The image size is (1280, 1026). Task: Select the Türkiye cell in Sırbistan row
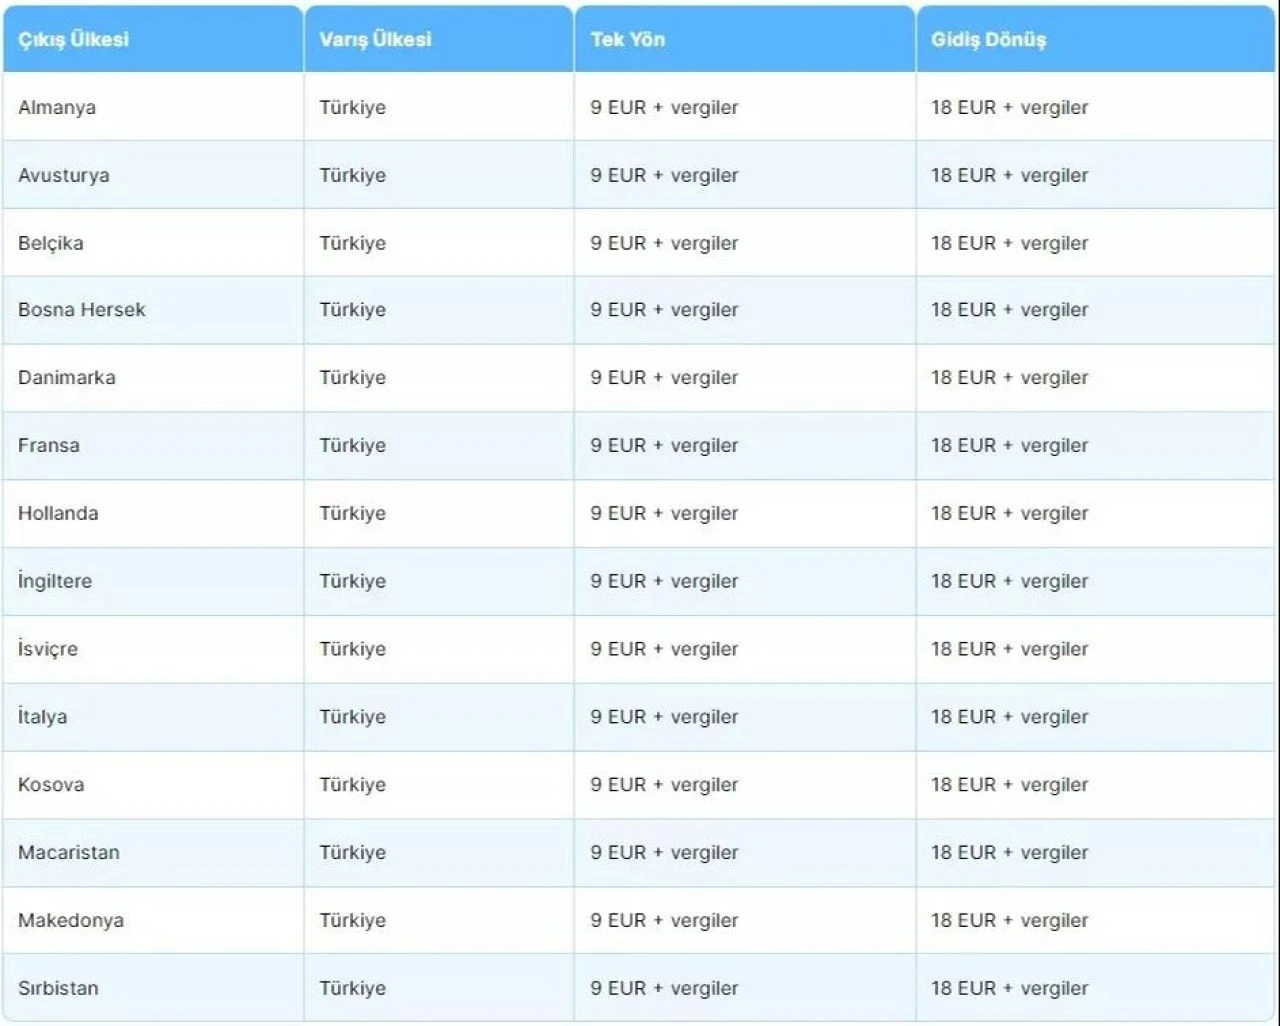click(x=352, y=988)
